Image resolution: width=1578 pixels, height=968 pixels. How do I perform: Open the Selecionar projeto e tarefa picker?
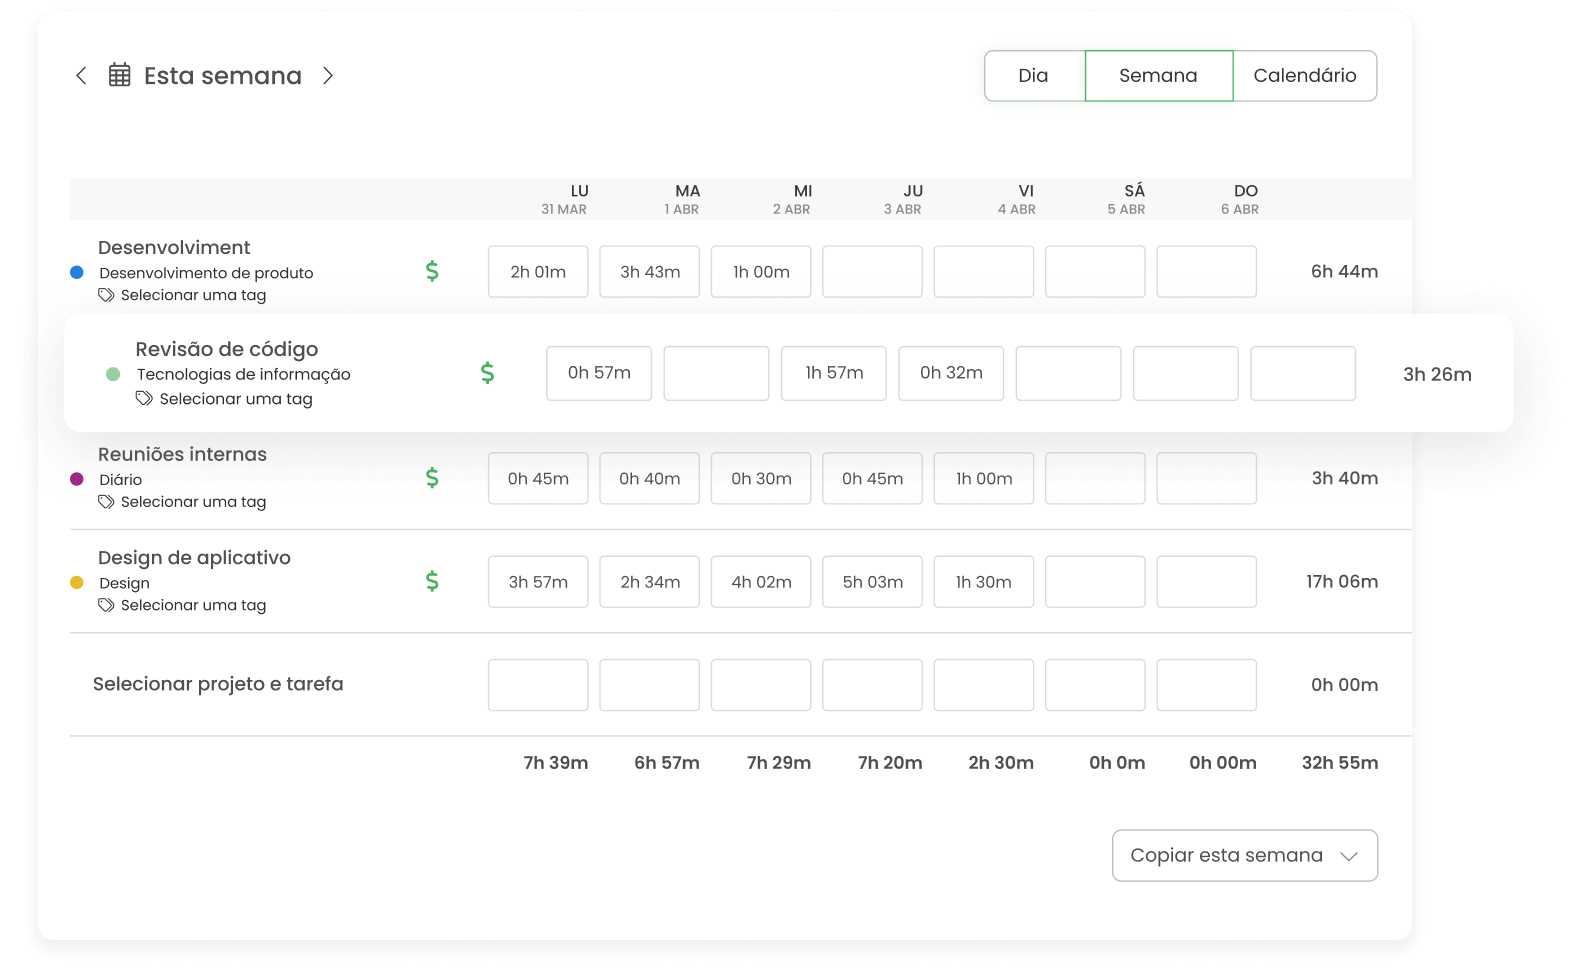[x=218, y=684]
